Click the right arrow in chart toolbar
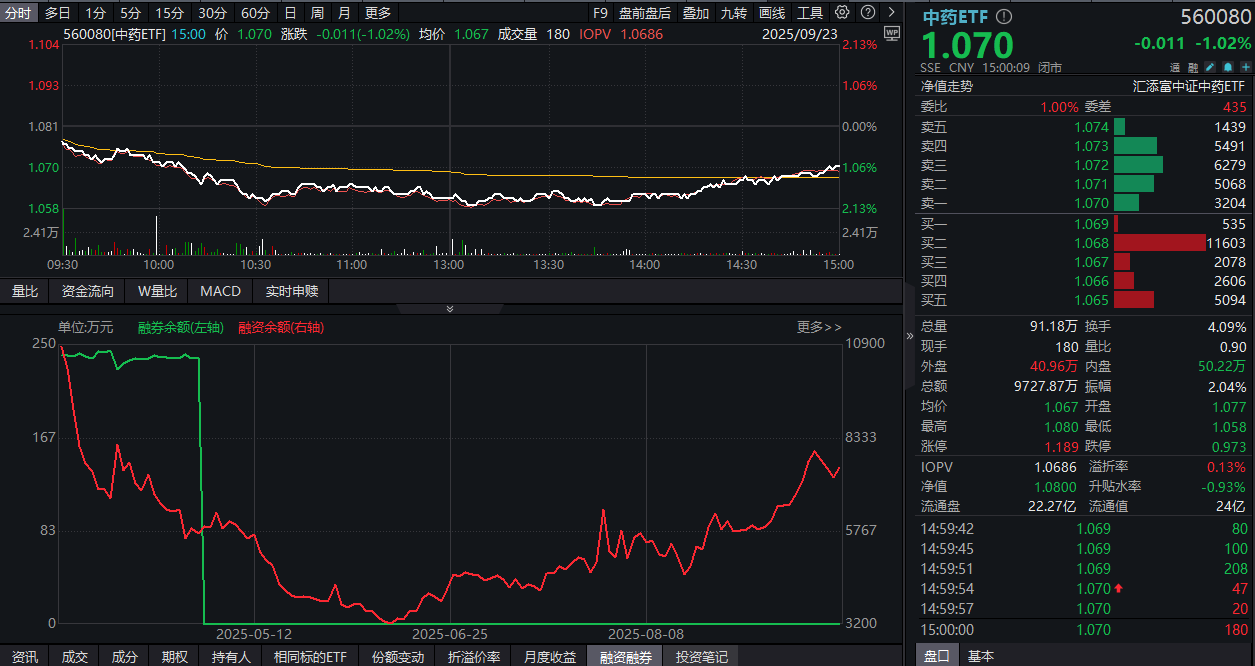Screen dimensions: 1255x666 coord(891,13)
